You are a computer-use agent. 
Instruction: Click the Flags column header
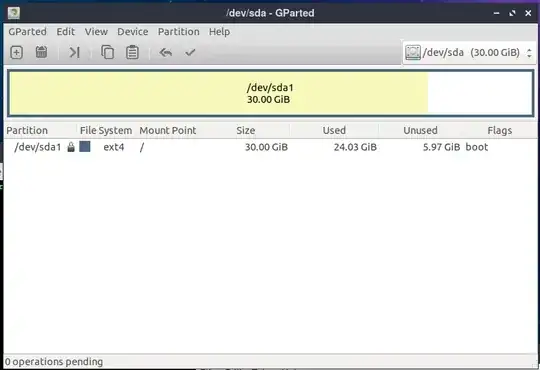point(499,130)
